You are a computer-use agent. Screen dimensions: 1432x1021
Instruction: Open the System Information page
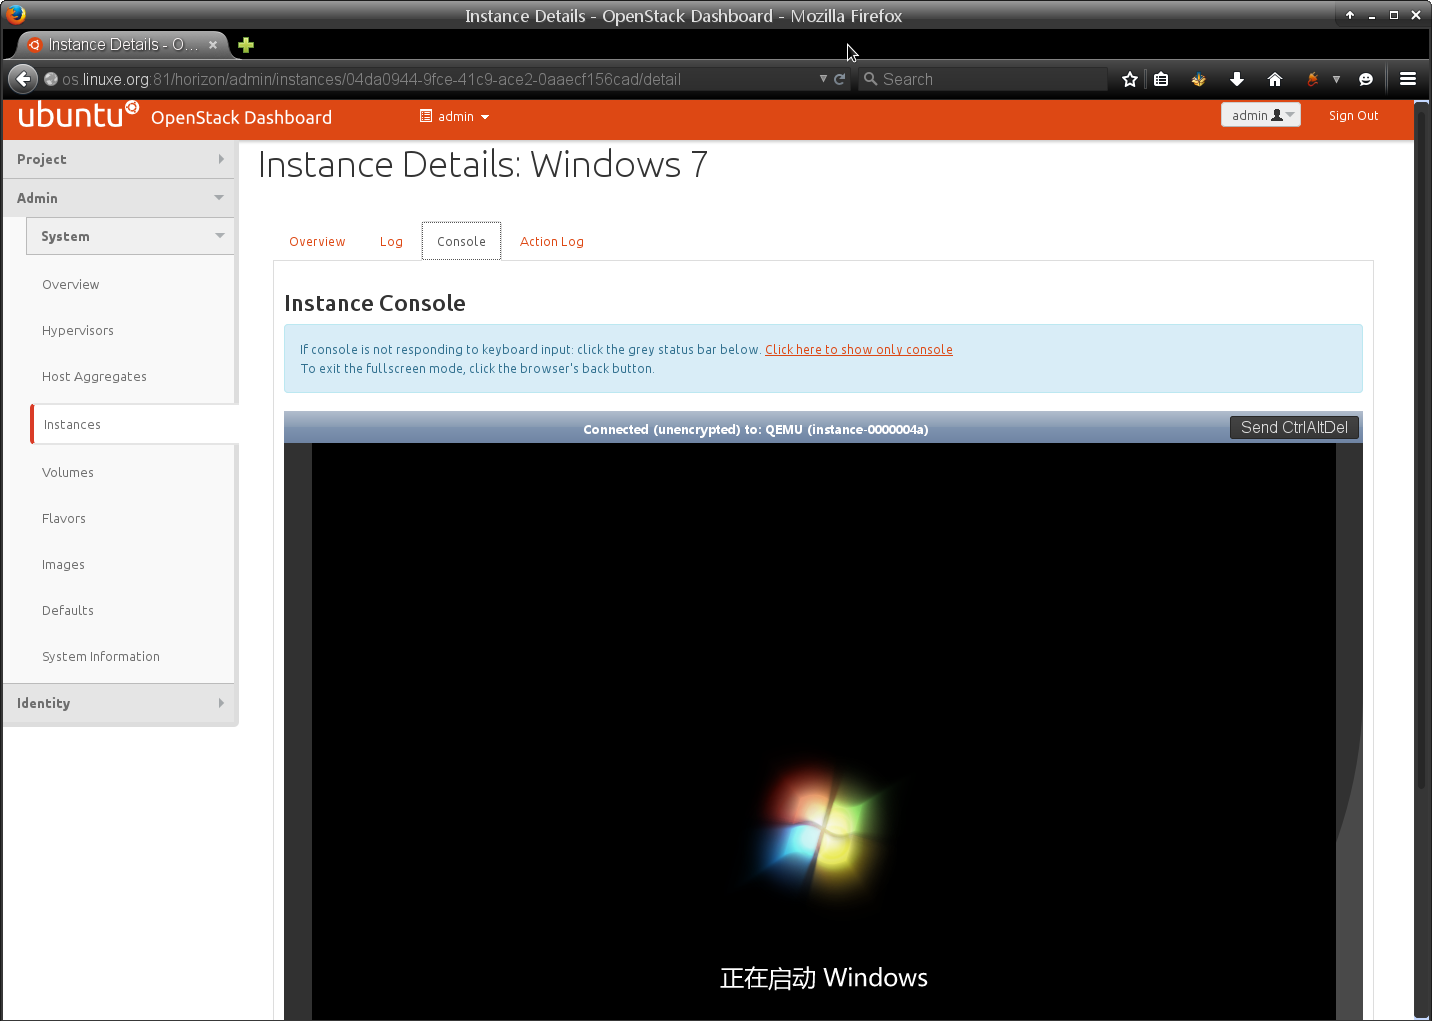pos(101,657)
